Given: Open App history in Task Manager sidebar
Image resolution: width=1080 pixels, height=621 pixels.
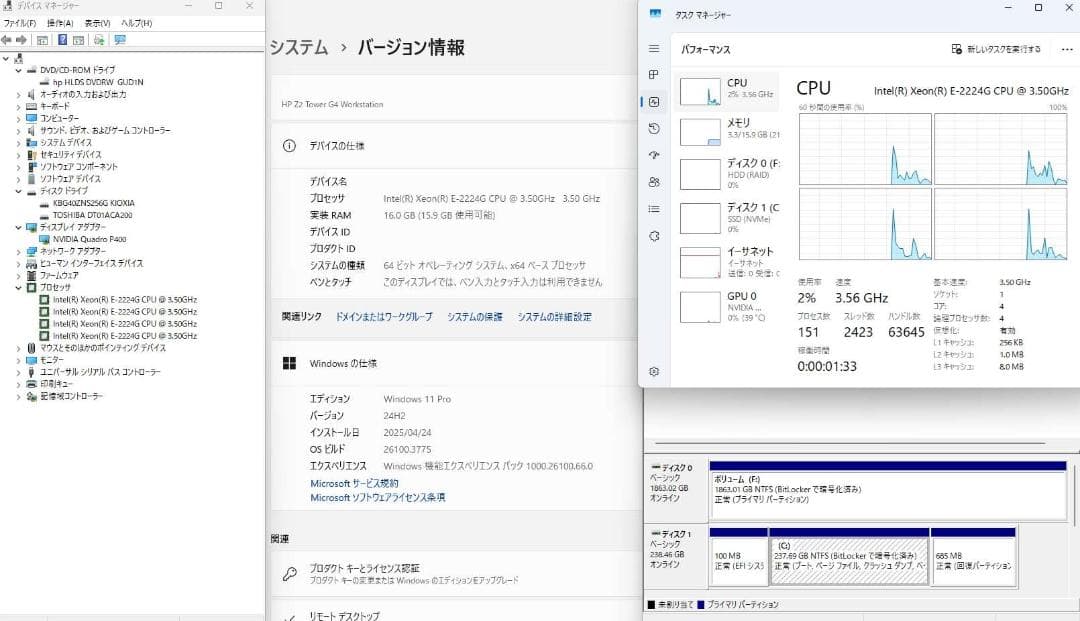Looking at the screenshot, I should (652, 128).
